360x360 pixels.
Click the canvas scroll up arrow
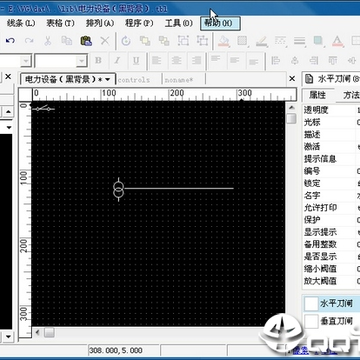(x=291, y=108)
